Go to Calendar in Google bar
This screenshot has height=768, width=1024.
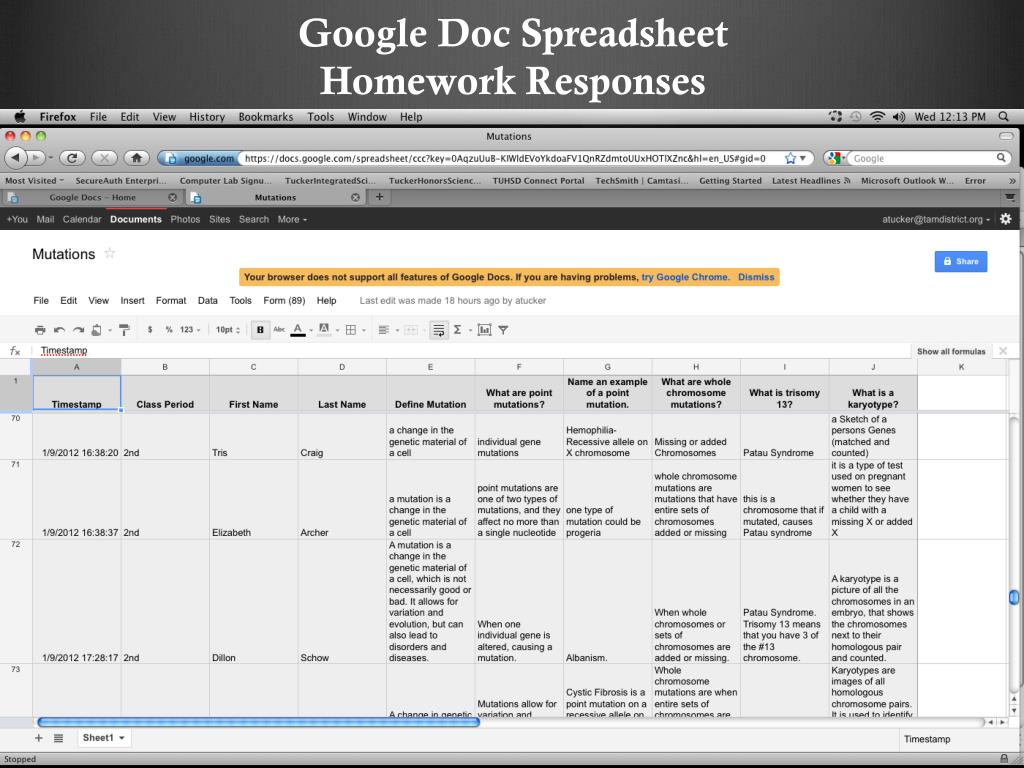(x=82, y=219)
